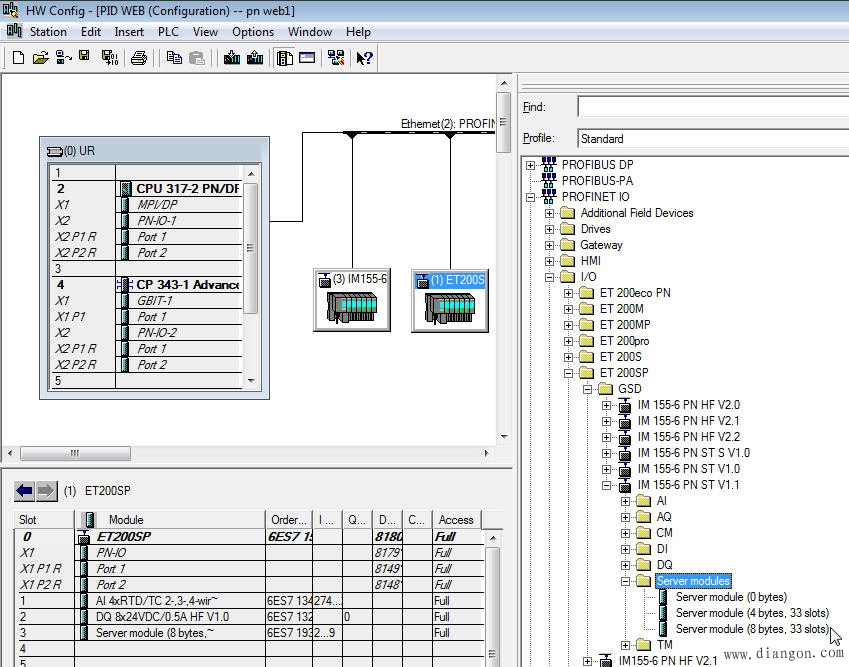Click the Save and Compile icon
The height and width of the screenshot is (667, 849).
[109, 58]
